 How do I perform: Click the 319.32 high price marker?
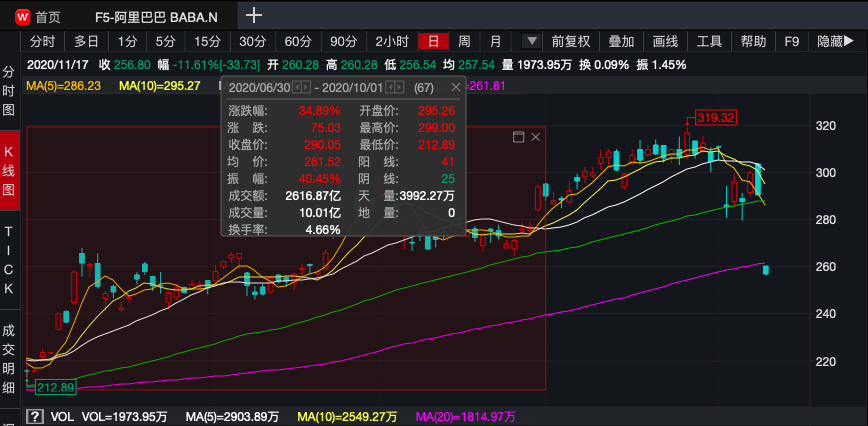click(x=715, y=118)
